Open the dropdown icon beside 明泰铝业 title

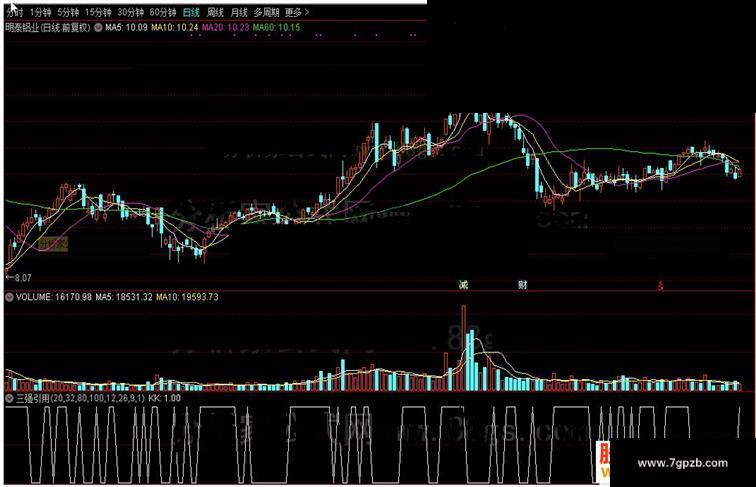tap(98, 27)
